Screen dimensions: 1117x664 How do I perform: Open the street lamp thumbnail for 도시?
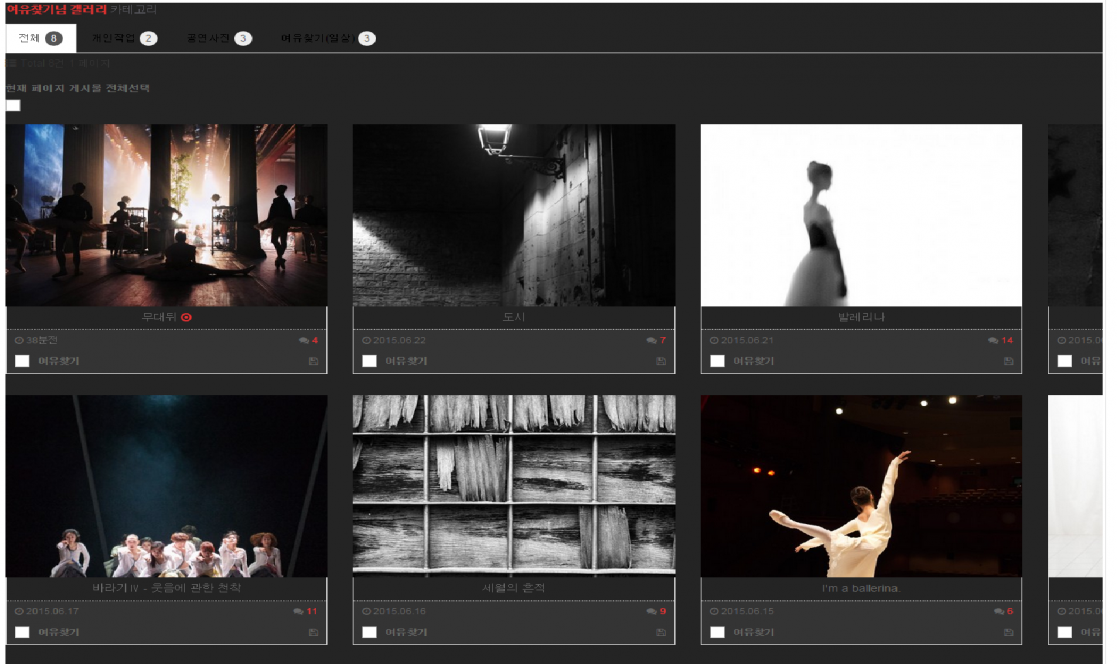tap(514, 215)
